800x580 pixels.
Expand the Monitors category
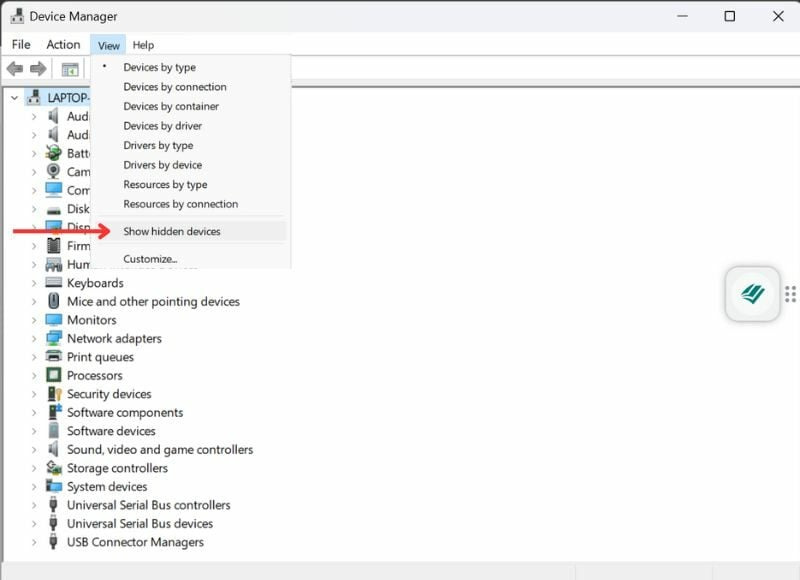point(34,320)
